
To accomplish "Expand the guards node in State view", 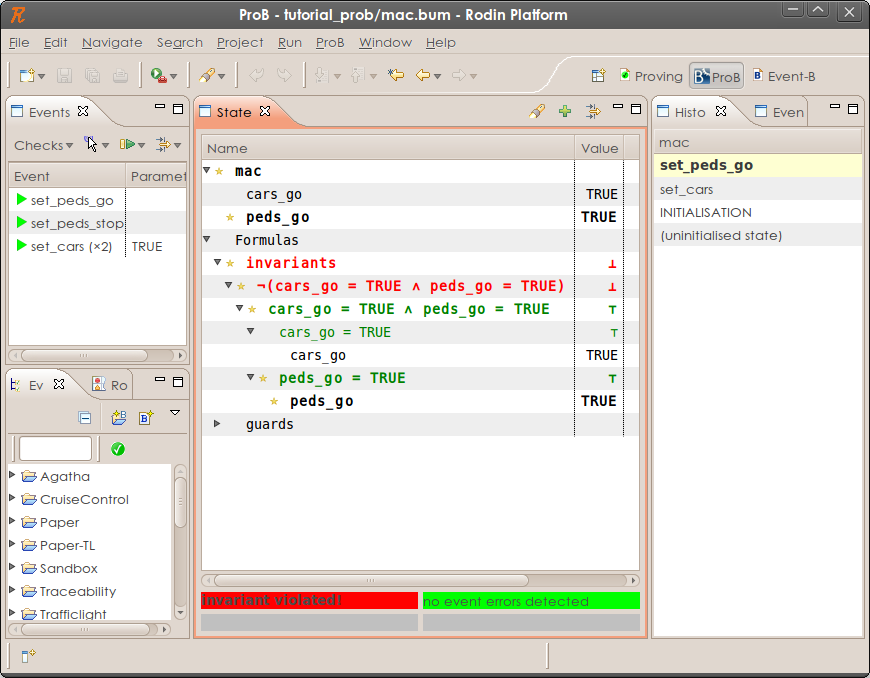I will click(217, 424).
